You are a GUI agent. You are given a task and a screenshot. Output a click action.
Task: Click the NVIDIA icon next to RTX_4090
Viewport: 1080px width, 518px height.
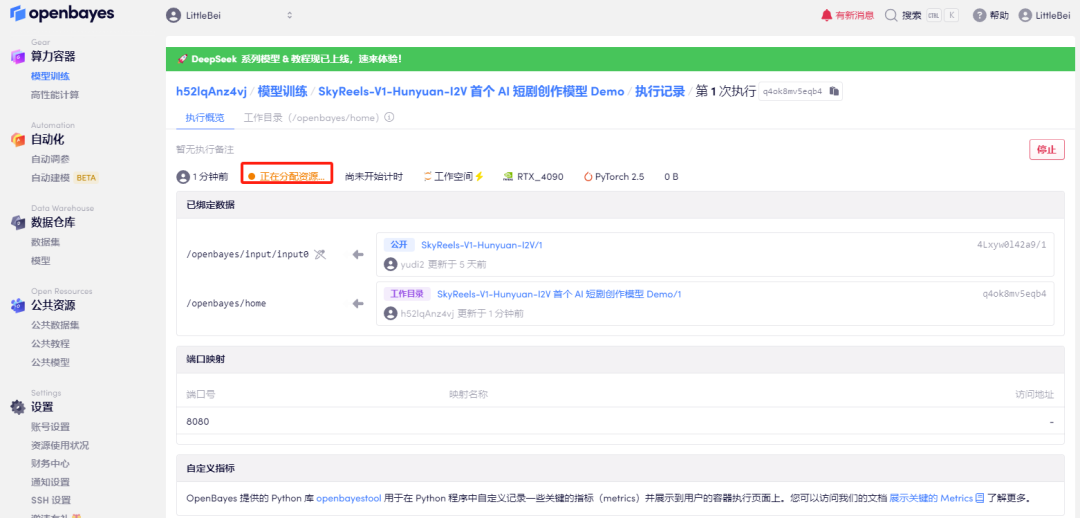pyautogui.click(x=509, y=176)
